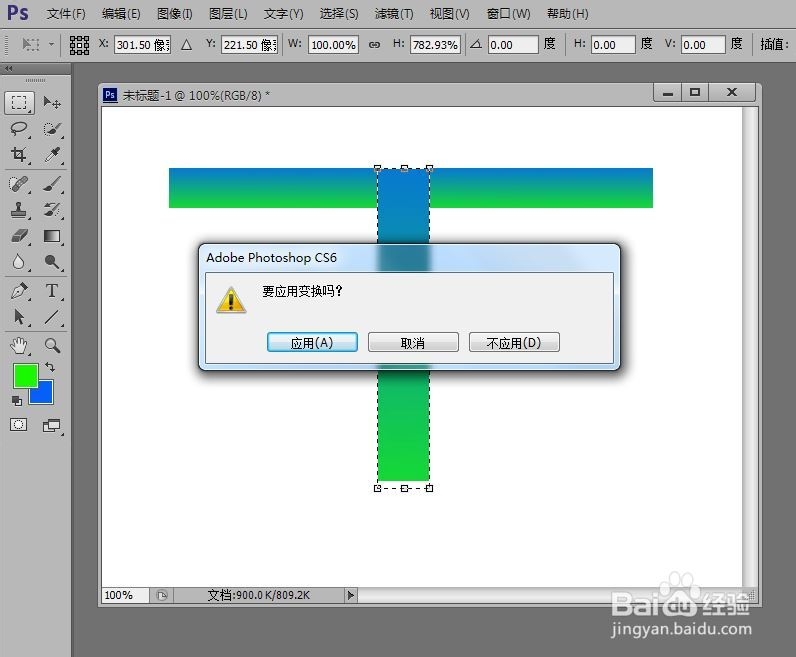Select the Quick Selection tool

pos(52,129)
